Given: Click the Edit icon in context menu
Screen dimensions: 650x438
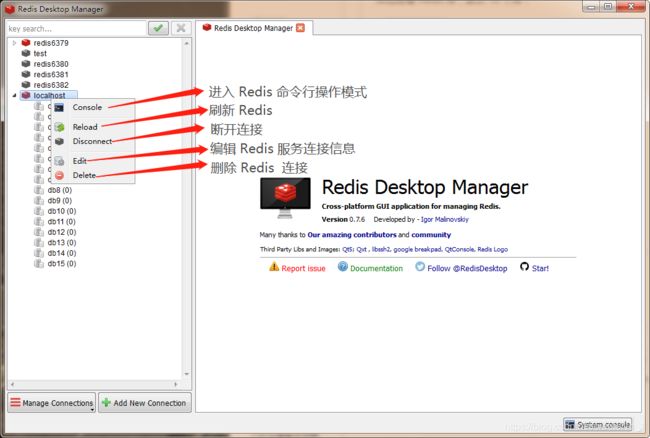Looking at the screenshot, I should click(59, 161).
